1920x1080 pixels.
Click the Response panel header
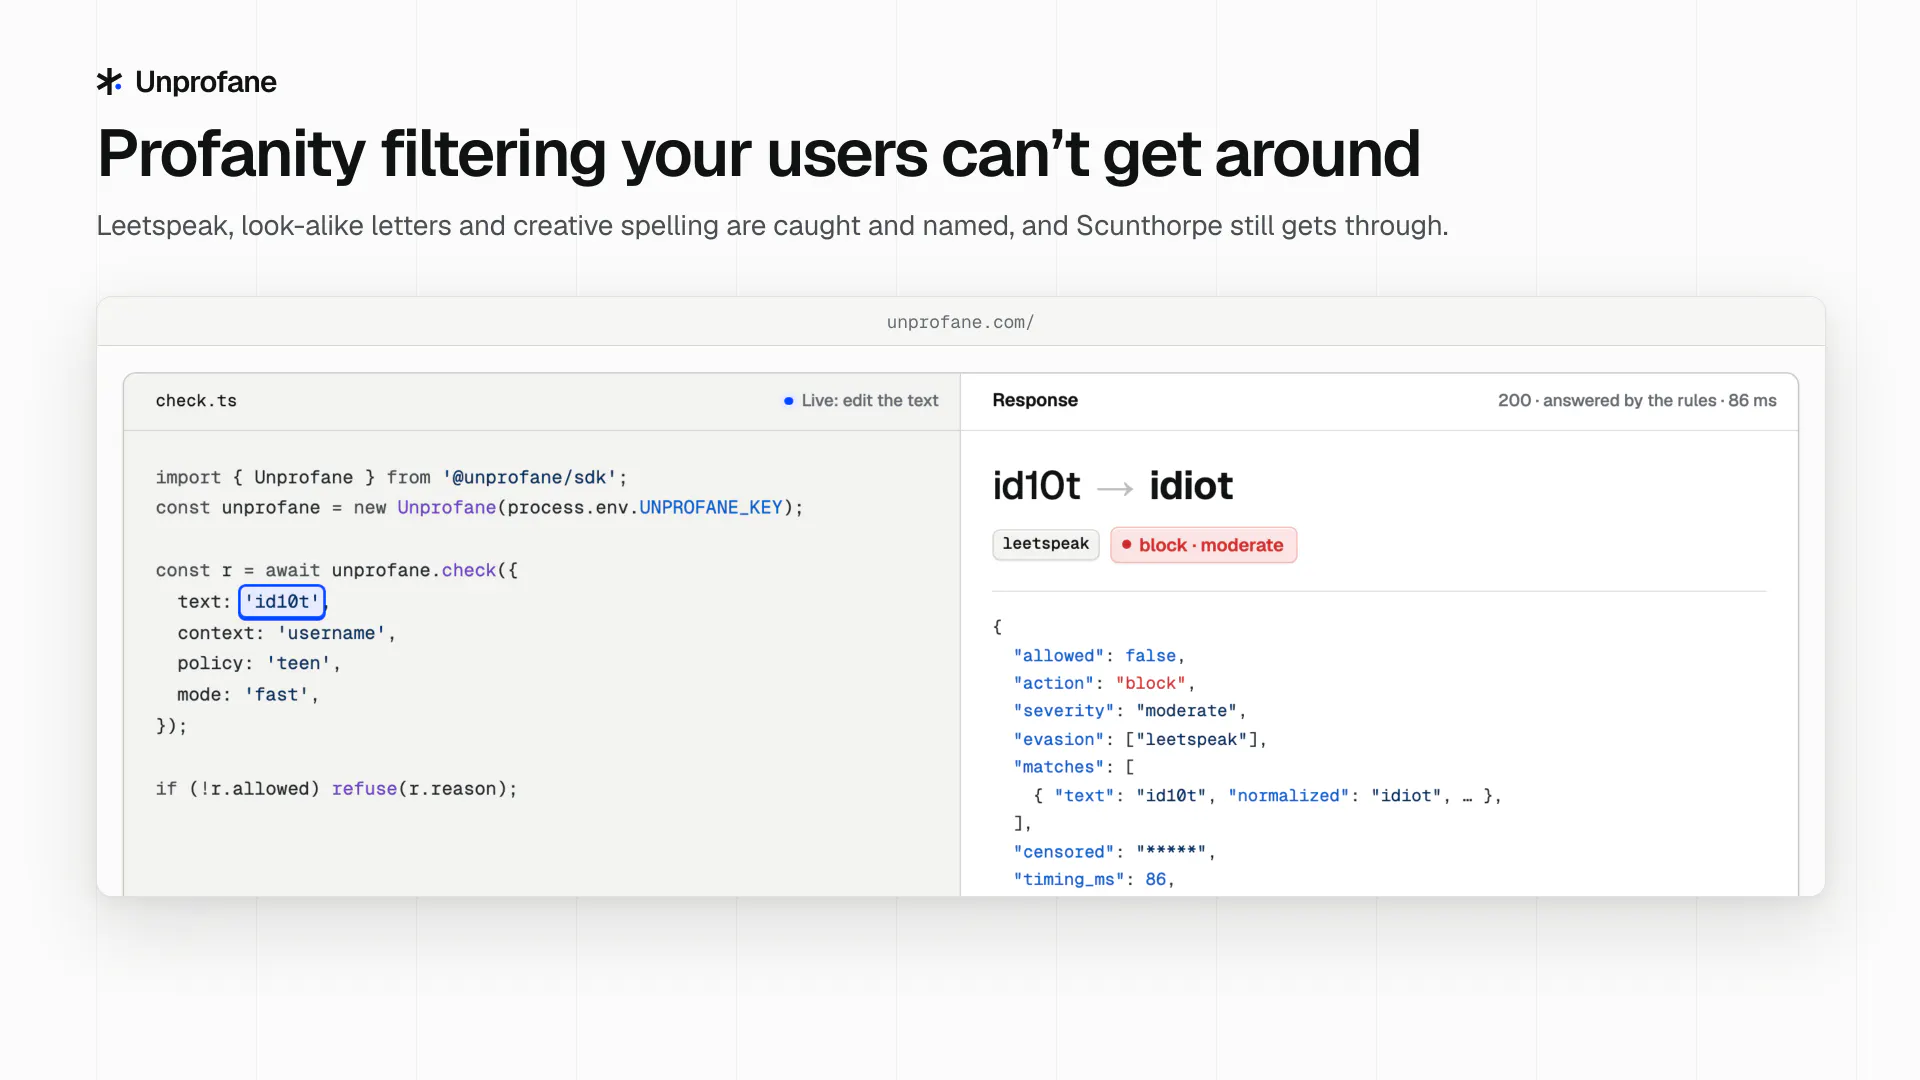point(1035,400)
